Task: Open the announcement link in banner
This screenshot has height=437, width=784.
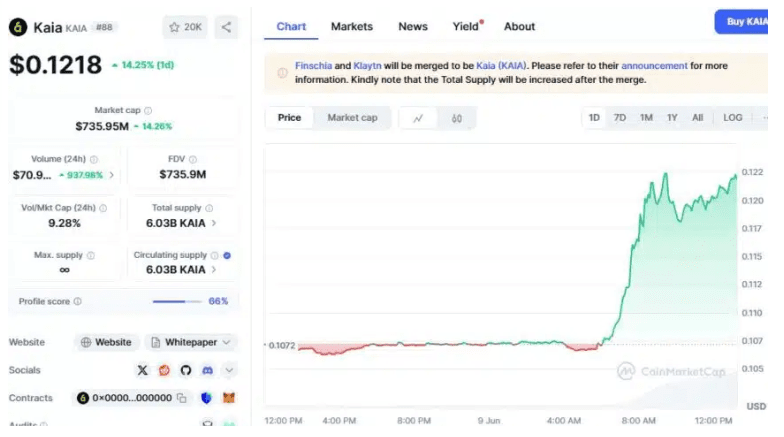Action: (654, 66)
